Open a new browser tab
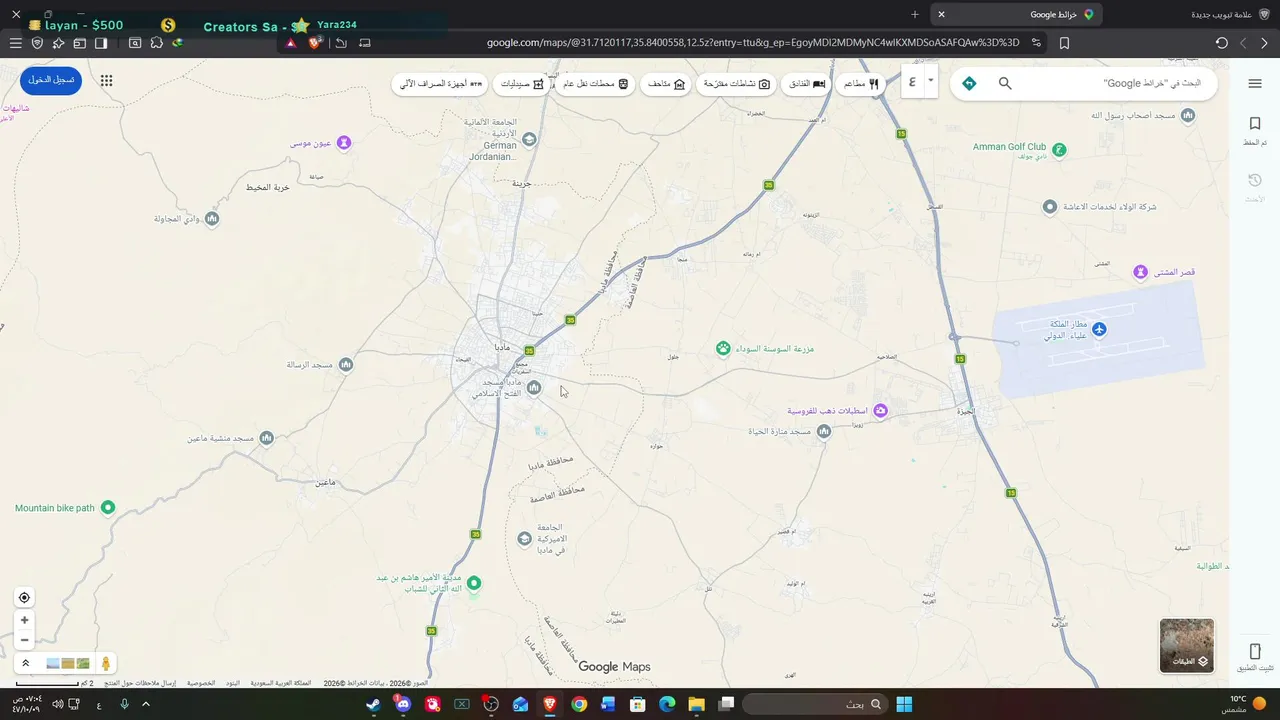The image size is (1280, 720). [x=914, y=14]
